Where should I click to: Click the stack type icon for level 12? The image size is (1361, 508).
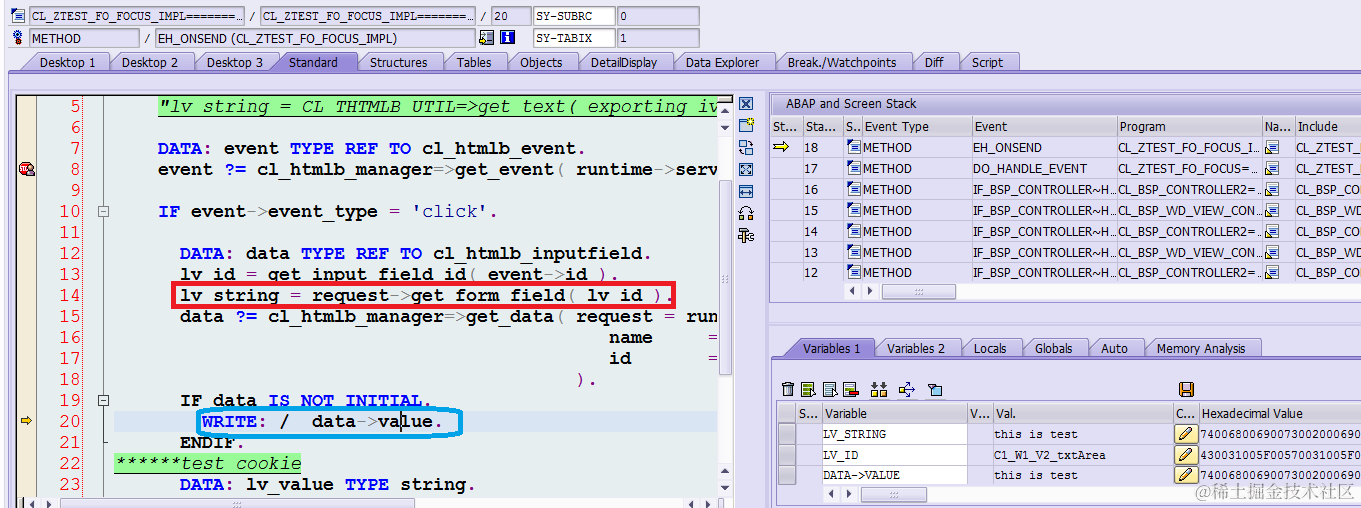click(x=853, y=272)
